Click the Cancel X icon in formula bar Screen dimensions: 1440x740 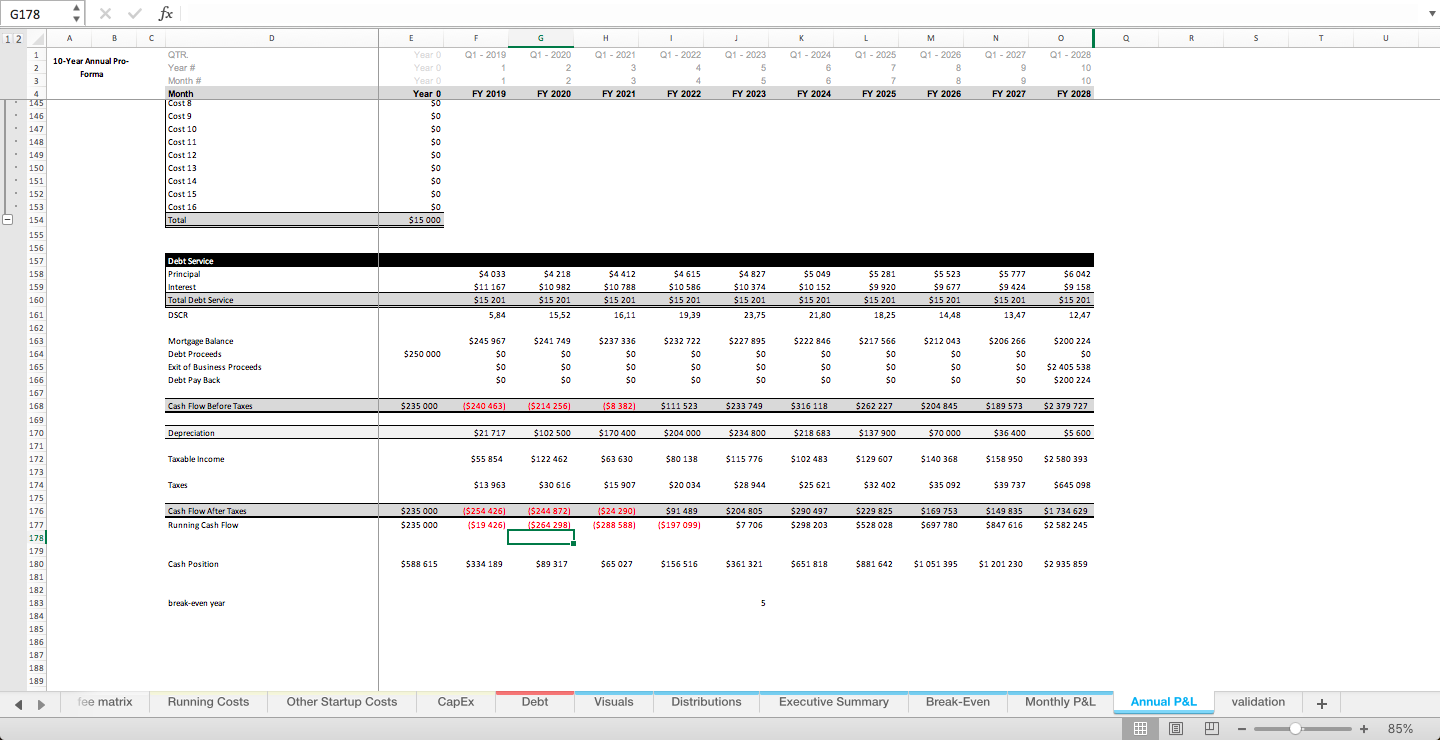click(x=104, y=13)
